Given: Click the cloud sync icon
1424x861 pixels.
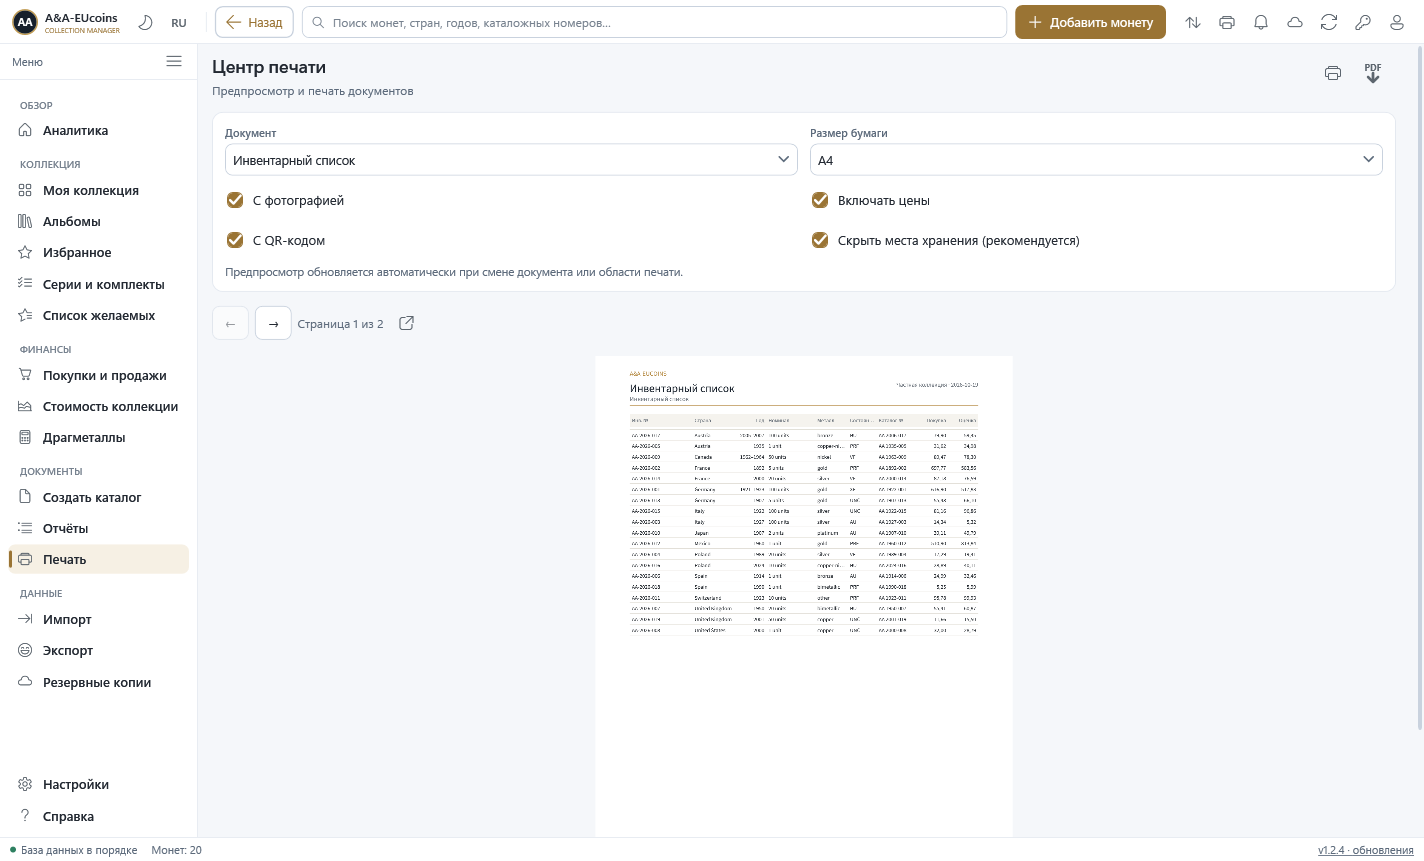Looking at the screenshot, I should pos(1295,22).
